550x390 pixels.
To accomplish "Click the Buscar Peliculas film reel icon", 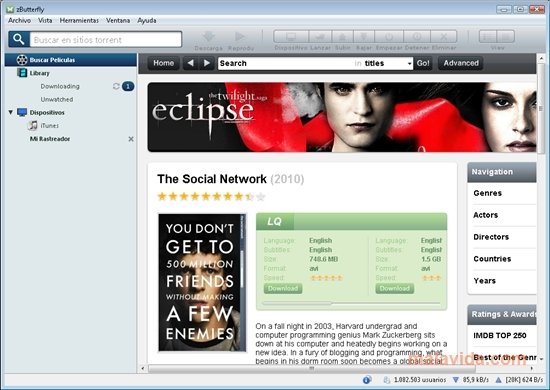I will point(22,60).
